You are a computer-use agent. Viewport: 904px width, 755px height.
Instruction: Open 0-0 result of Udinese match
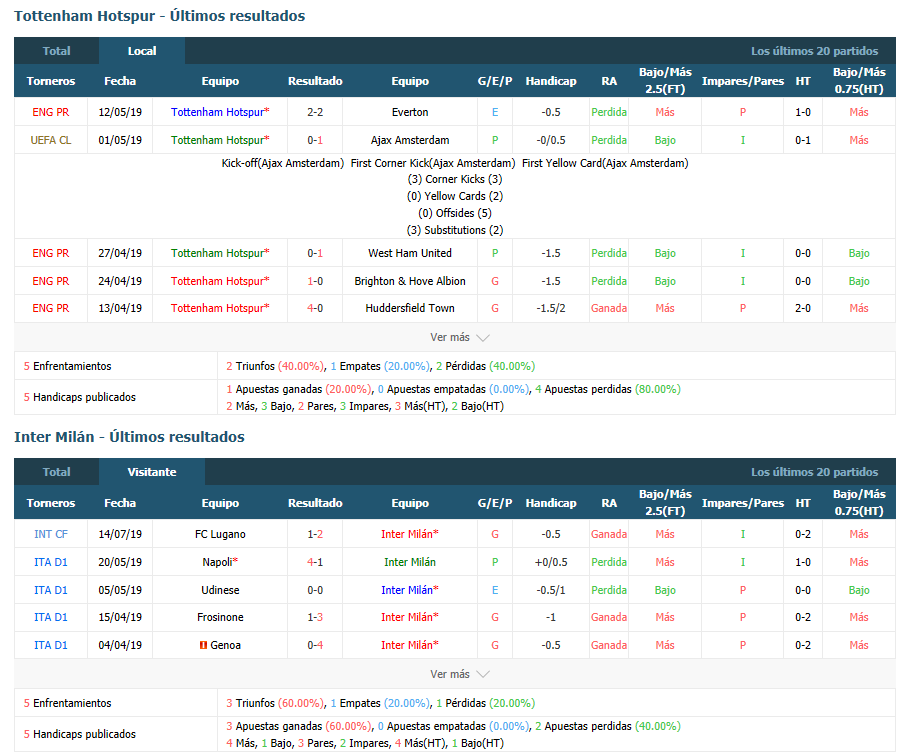[315, 590]
